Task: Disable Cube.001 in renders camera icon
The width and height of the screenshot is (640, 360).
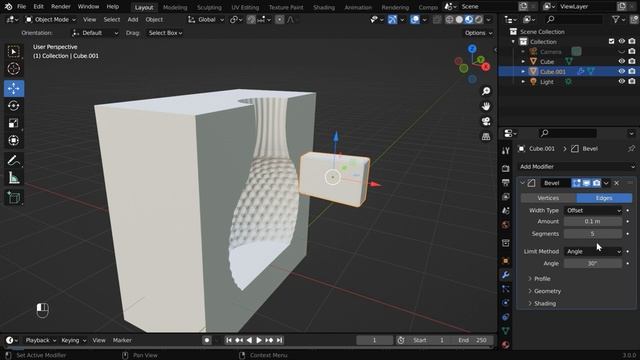Action: tap(632, 71)
